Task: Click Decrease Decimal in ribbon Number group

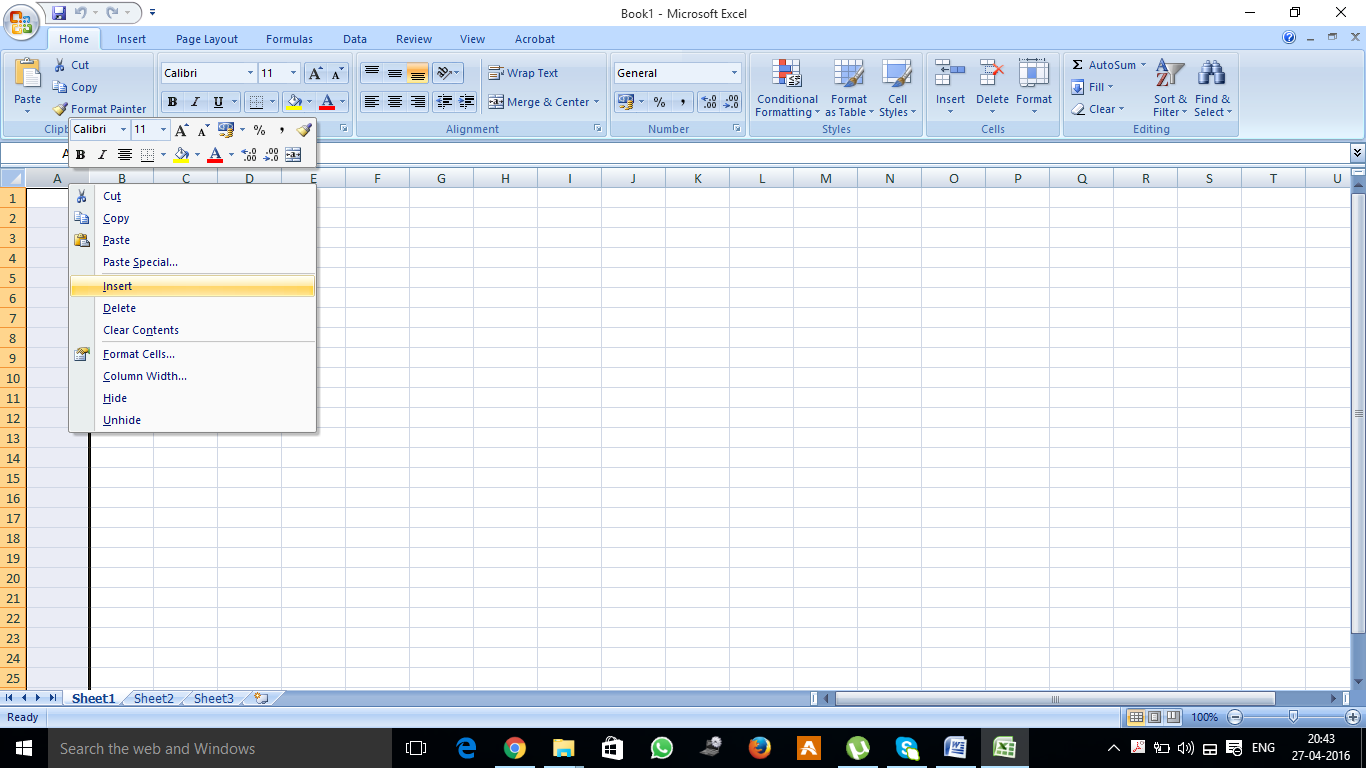Action: click(732, 102)
